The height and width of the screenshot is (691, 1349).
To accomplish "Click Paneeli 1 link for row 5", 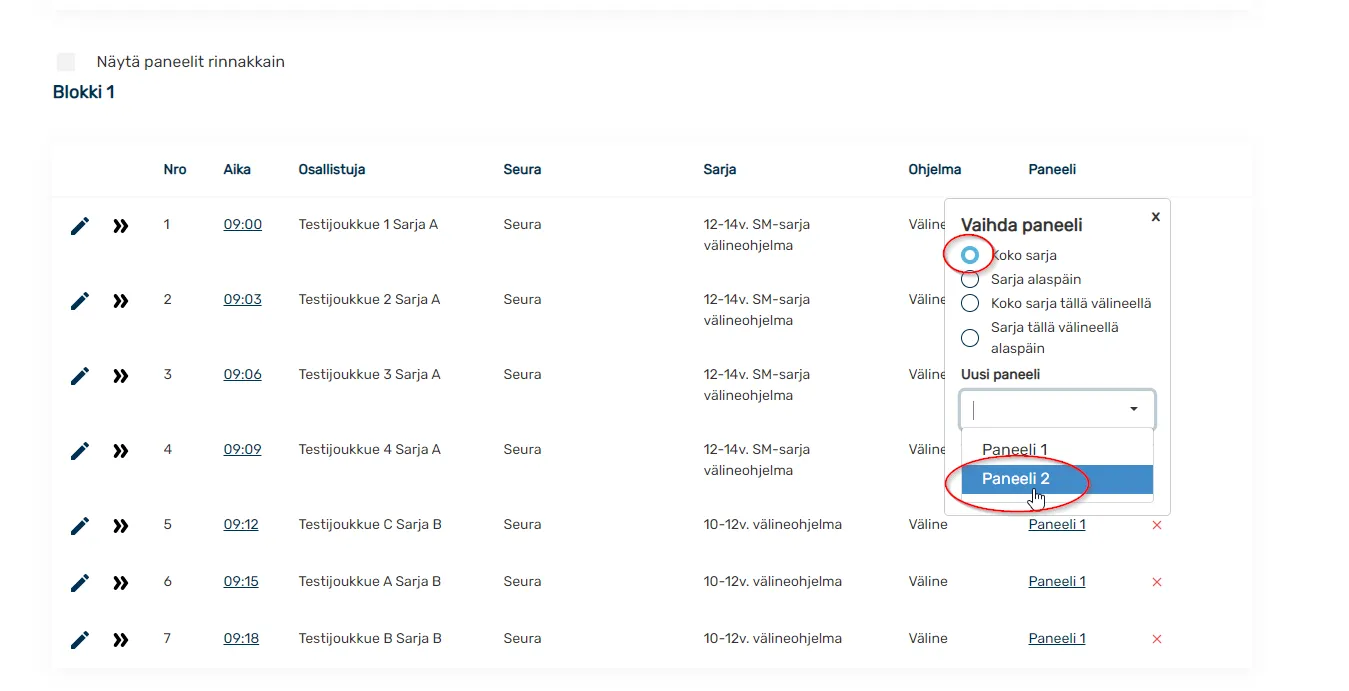I will [x=1057, y=524].
